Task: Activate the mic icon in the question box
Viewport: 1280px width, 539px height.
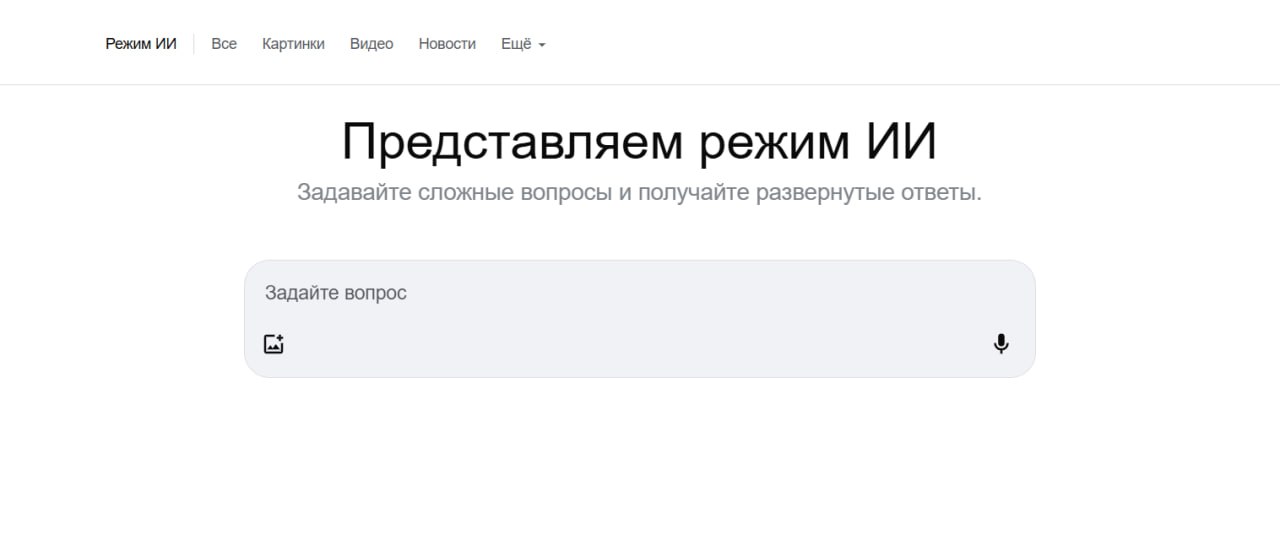Action: pyautogui.click(x=1001, y=344)
